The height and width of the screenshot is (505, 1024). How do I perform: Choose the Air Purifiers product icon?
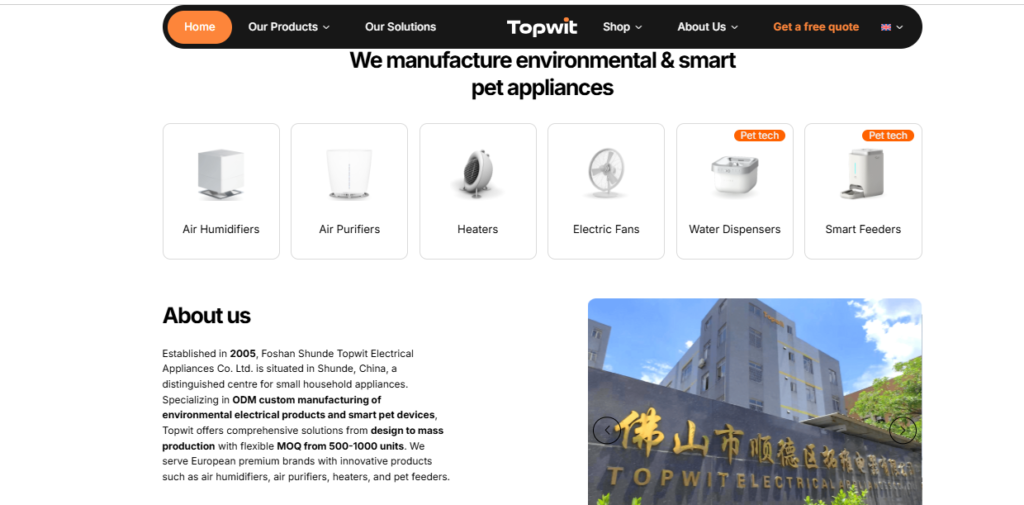tap(349, 174)
